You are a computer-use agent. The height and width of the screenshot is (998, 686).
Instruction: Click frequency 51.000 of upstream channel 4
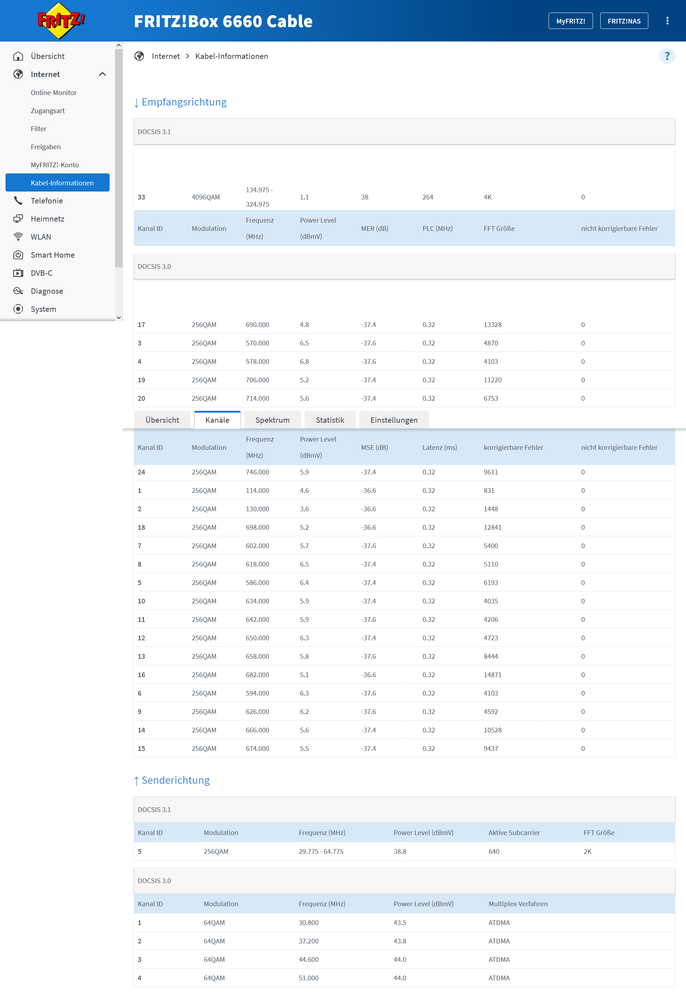point(309,978)
